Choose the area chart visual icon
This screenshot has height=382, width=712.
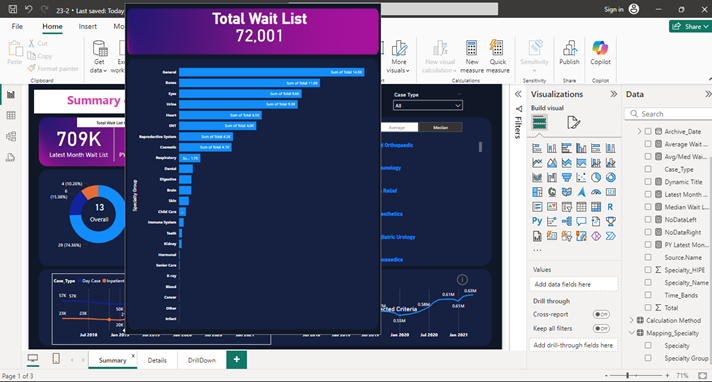pos(552,163)
